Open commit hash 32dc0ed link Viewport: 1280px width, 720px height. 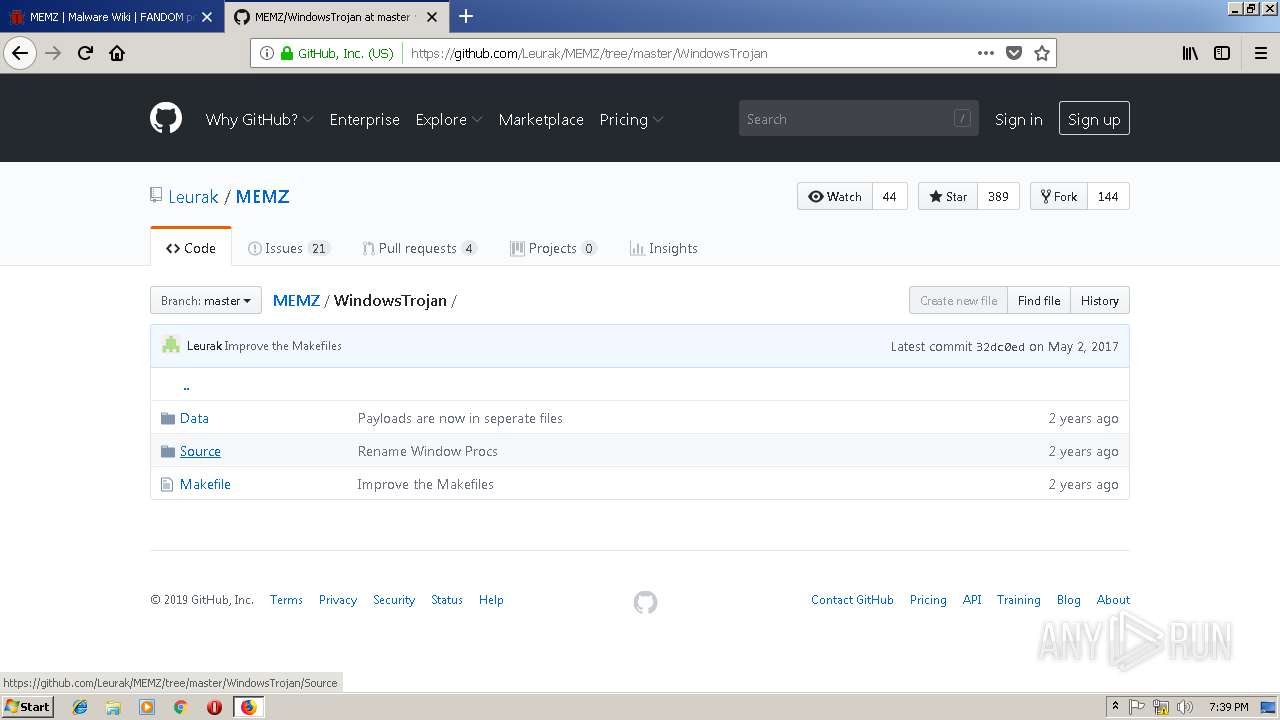pyautogui.click(x=1000, y=346)
